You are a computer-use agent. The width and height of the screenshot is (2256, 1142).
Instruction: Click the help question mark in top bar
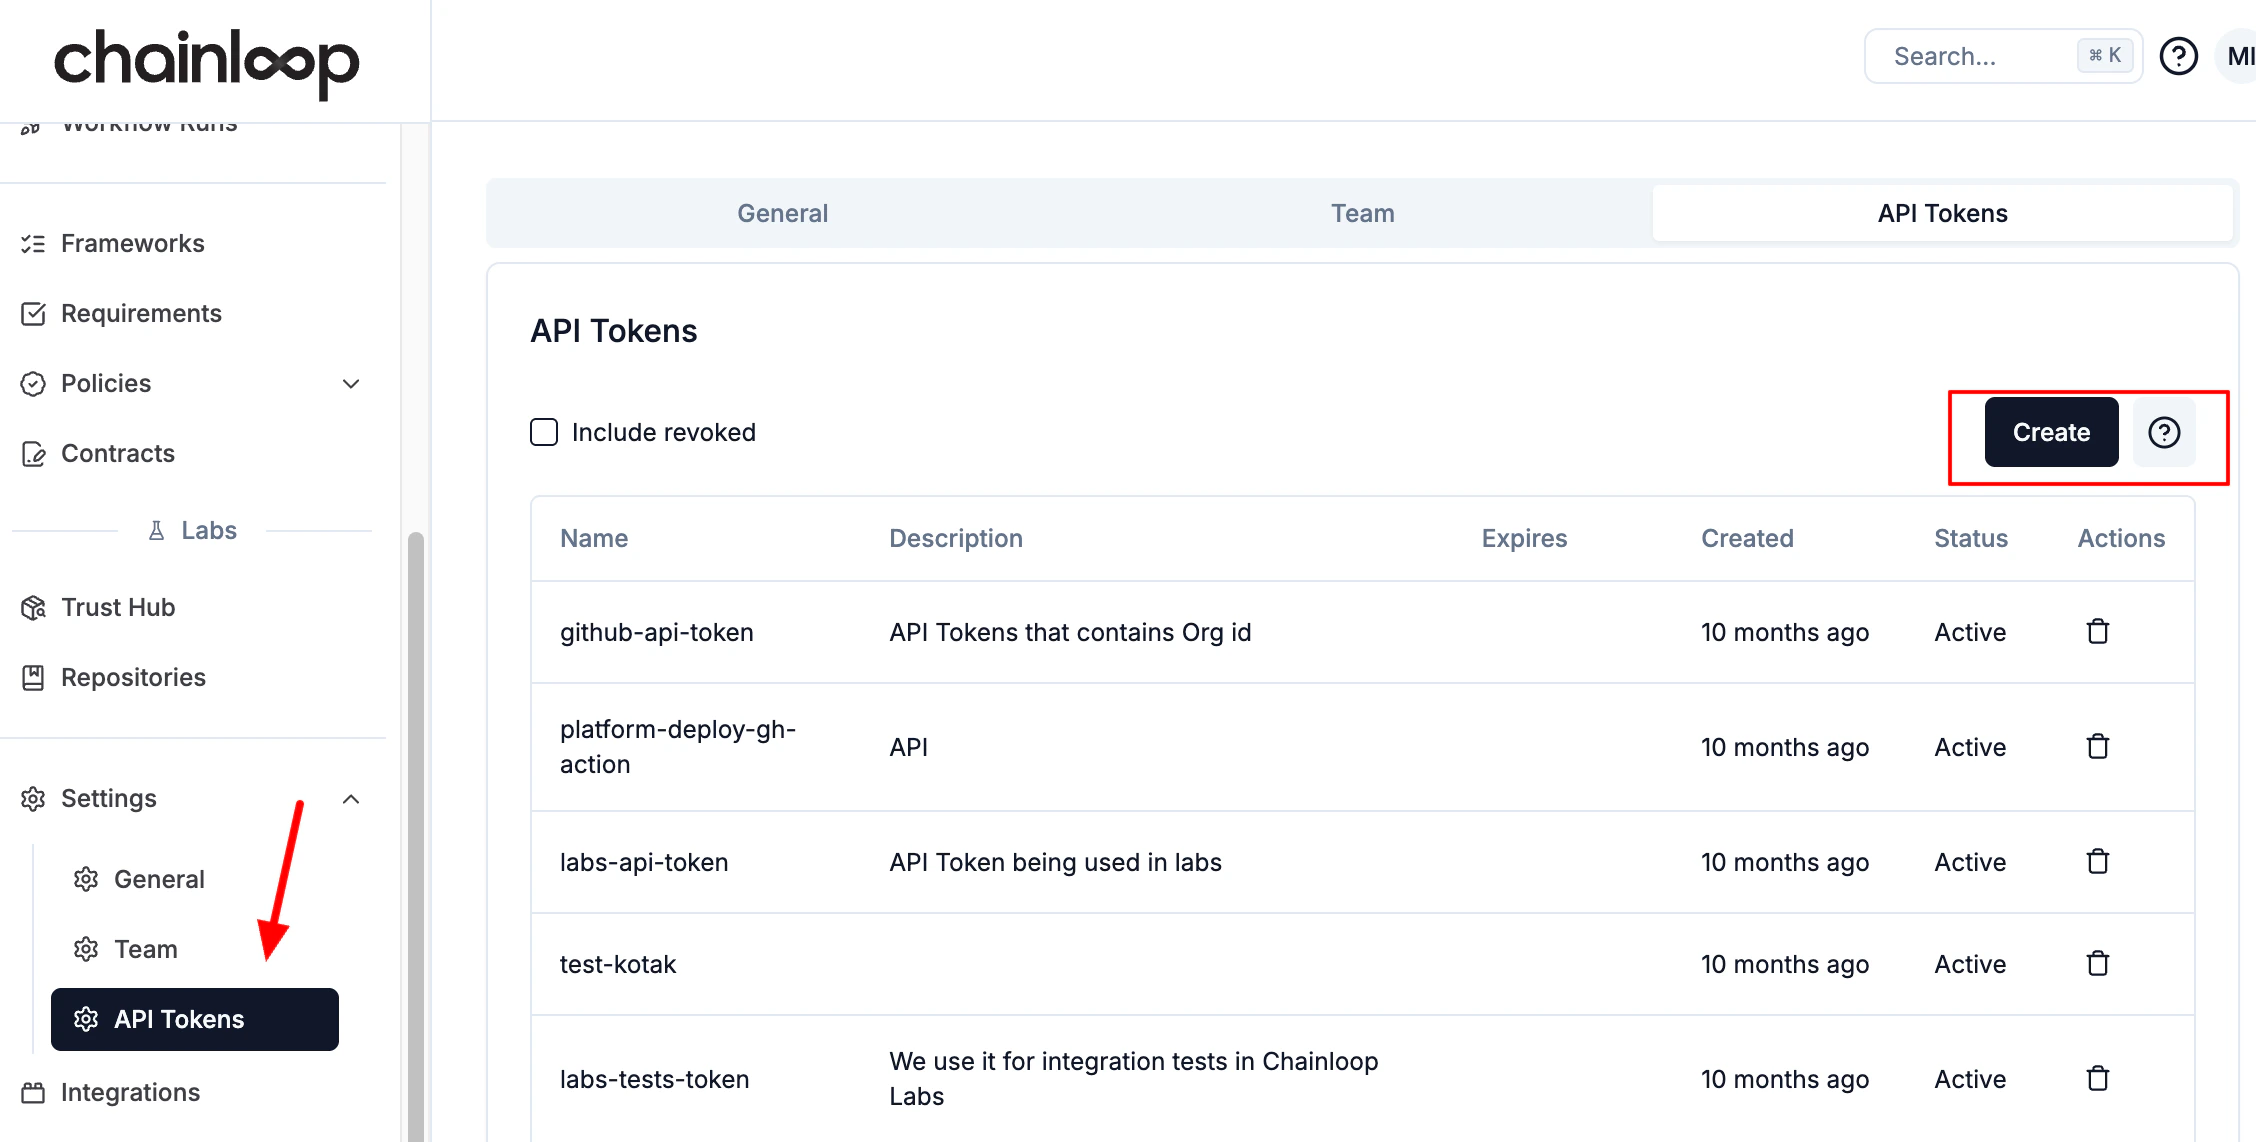click(2179, 56)
